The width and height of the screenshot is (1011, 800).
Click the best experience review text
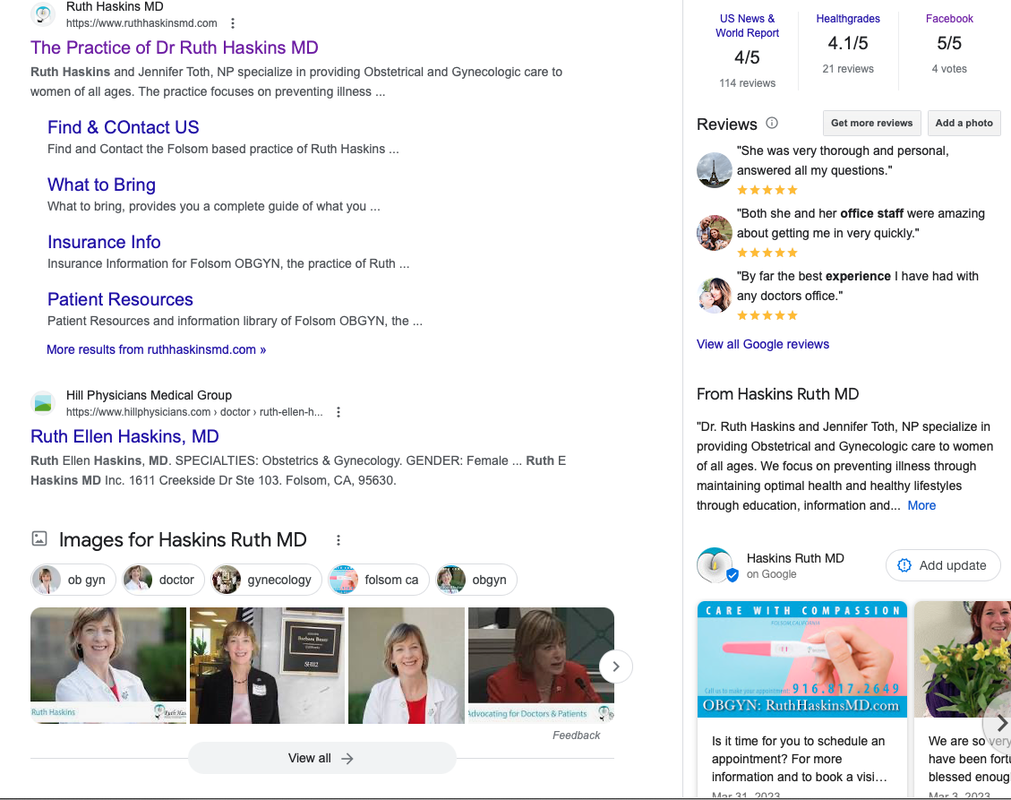coord(858,286)
